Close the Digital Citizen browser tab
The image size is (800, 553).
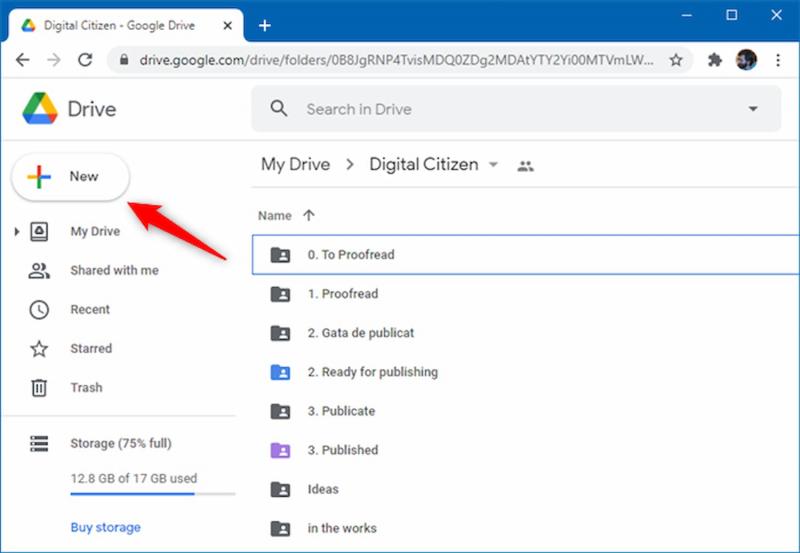(228, 26)
